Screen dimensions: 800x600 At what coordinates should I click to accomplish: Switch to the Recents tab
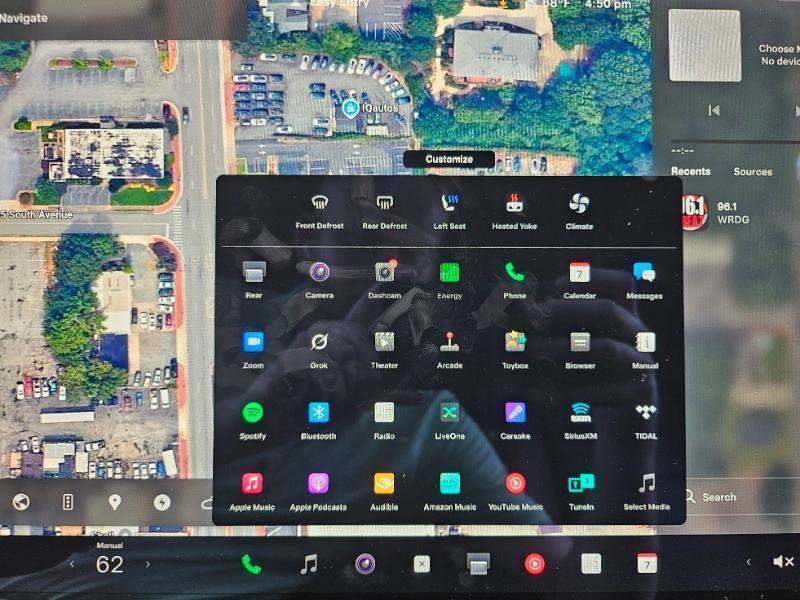(x=691, y=171)
